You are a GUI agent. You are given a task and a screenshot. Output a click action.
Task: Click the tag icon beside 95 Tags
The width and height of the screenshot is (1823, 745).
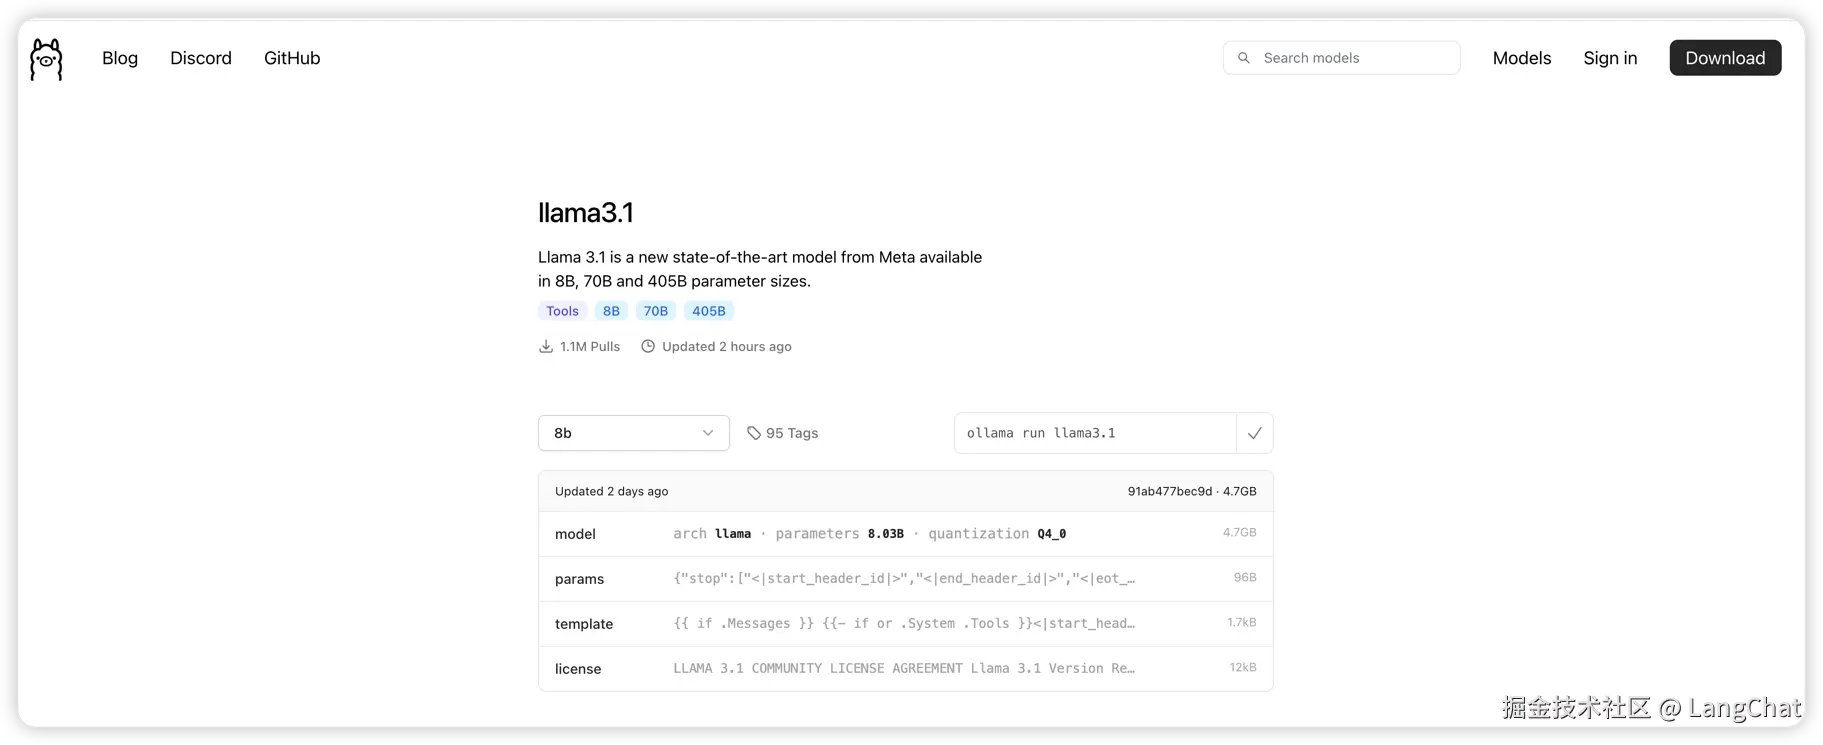pos(754,433)
